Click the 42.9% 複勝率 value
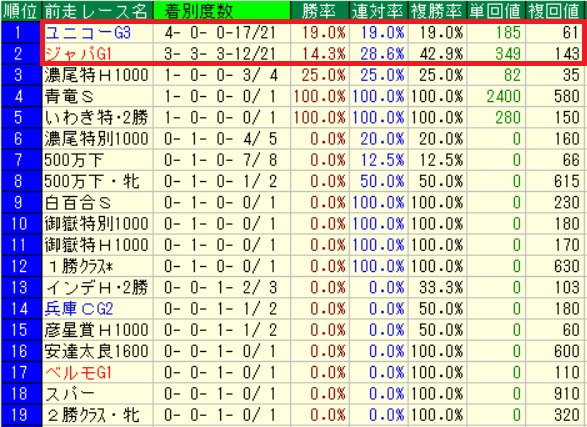 tap(441, 54)
